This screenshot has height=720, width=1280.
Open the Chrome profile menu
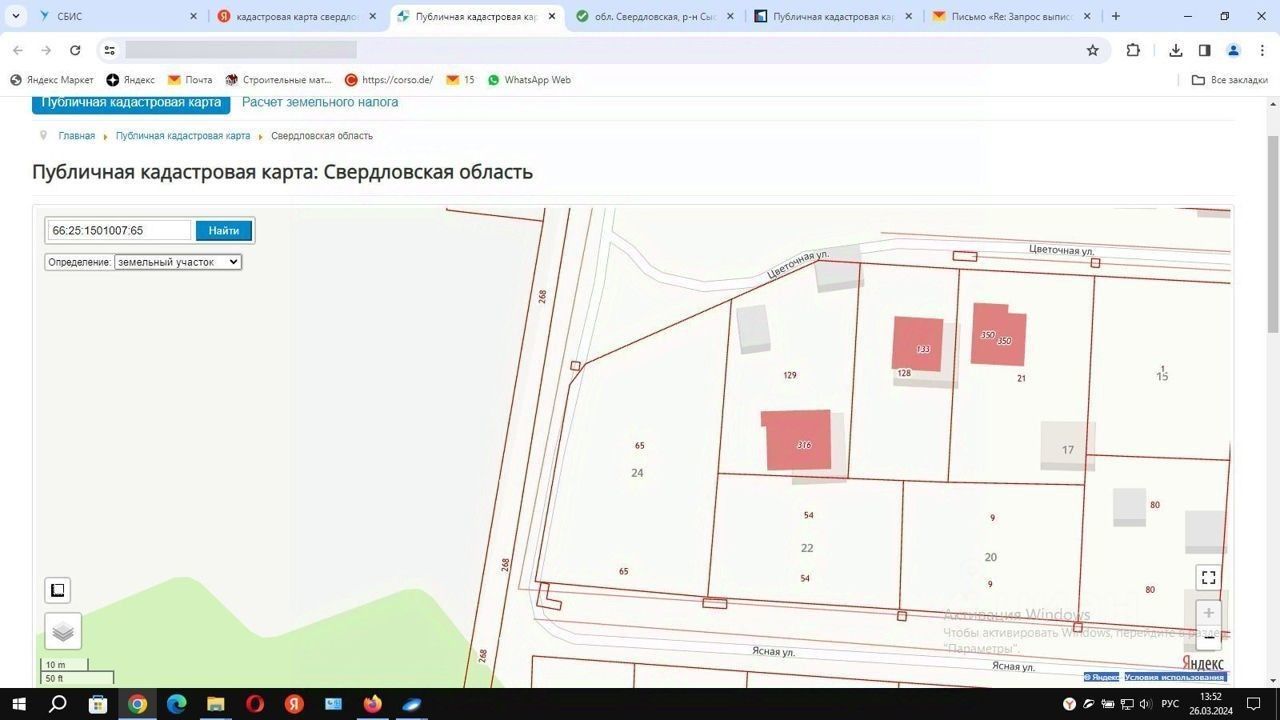1233,50
